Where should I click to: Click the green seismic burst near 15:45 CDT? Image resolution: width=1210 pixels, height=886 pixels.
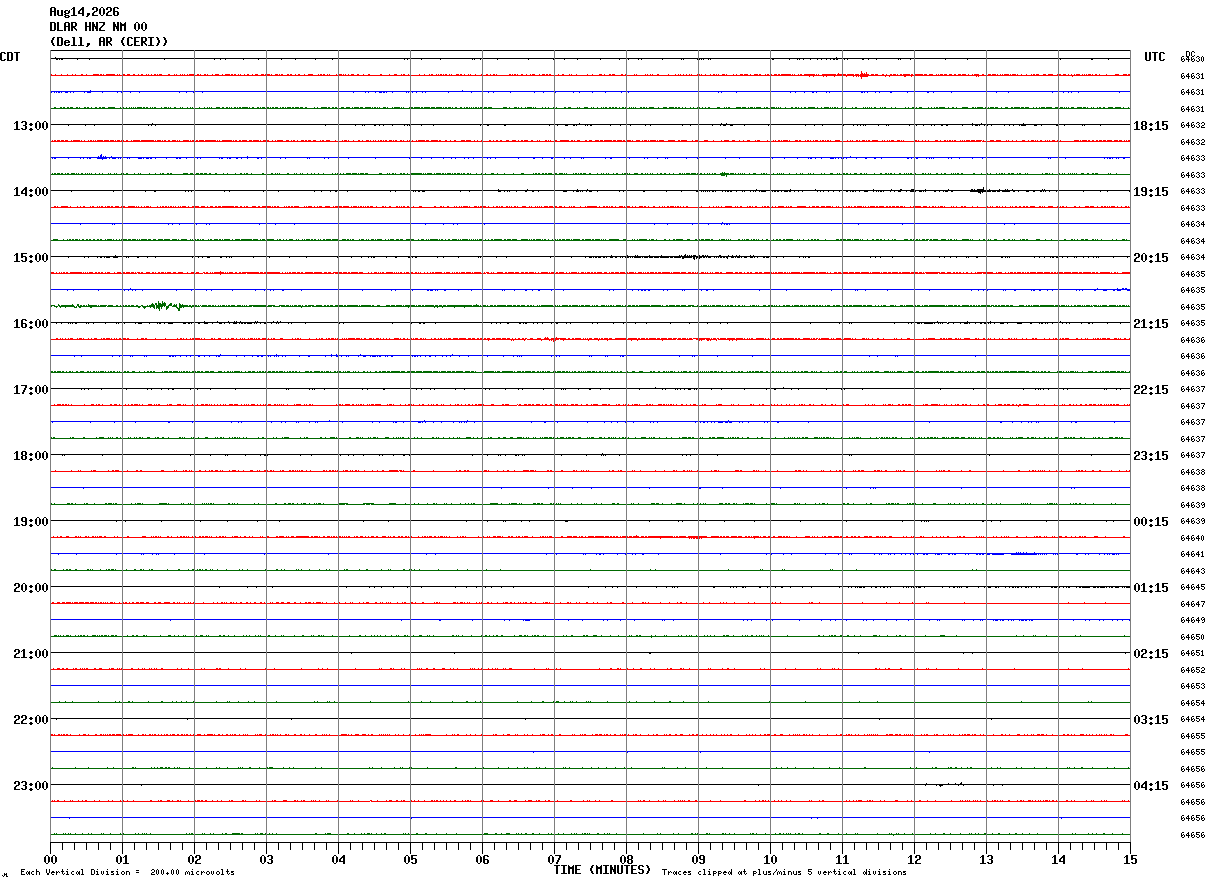point(165,305)
